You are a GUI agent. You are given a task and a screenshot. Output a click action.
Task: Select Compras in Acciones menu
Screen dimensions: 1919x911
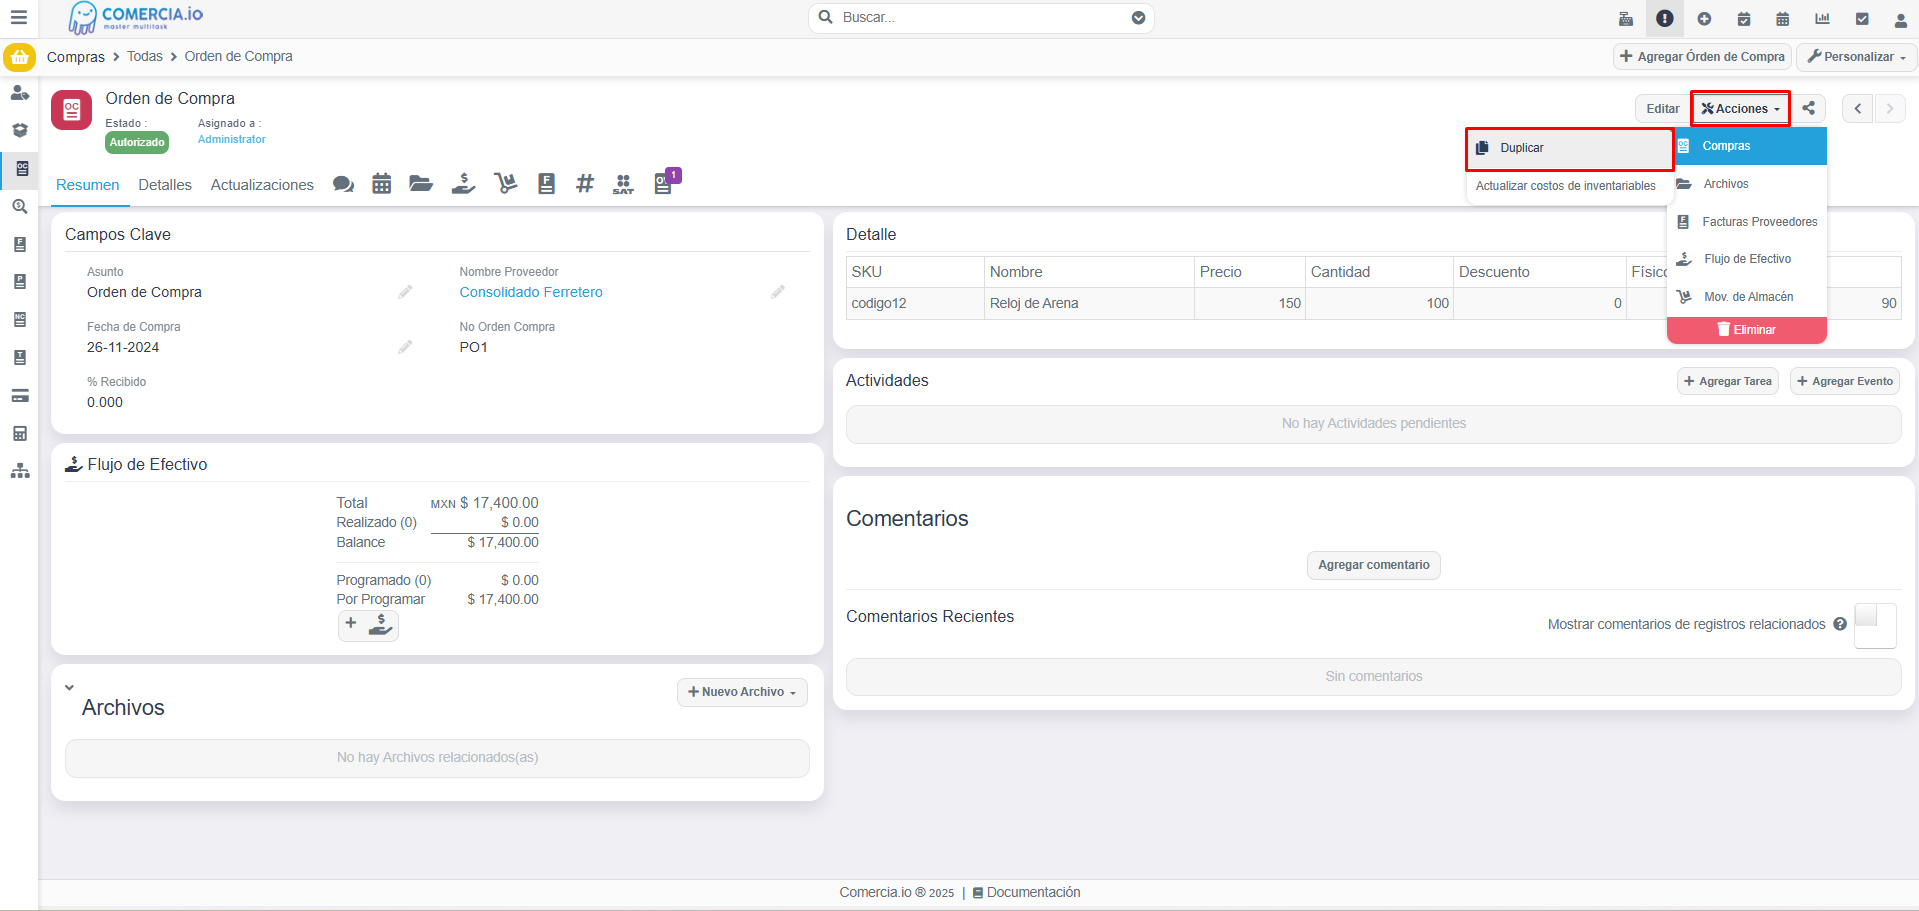tap(1747, 146)
